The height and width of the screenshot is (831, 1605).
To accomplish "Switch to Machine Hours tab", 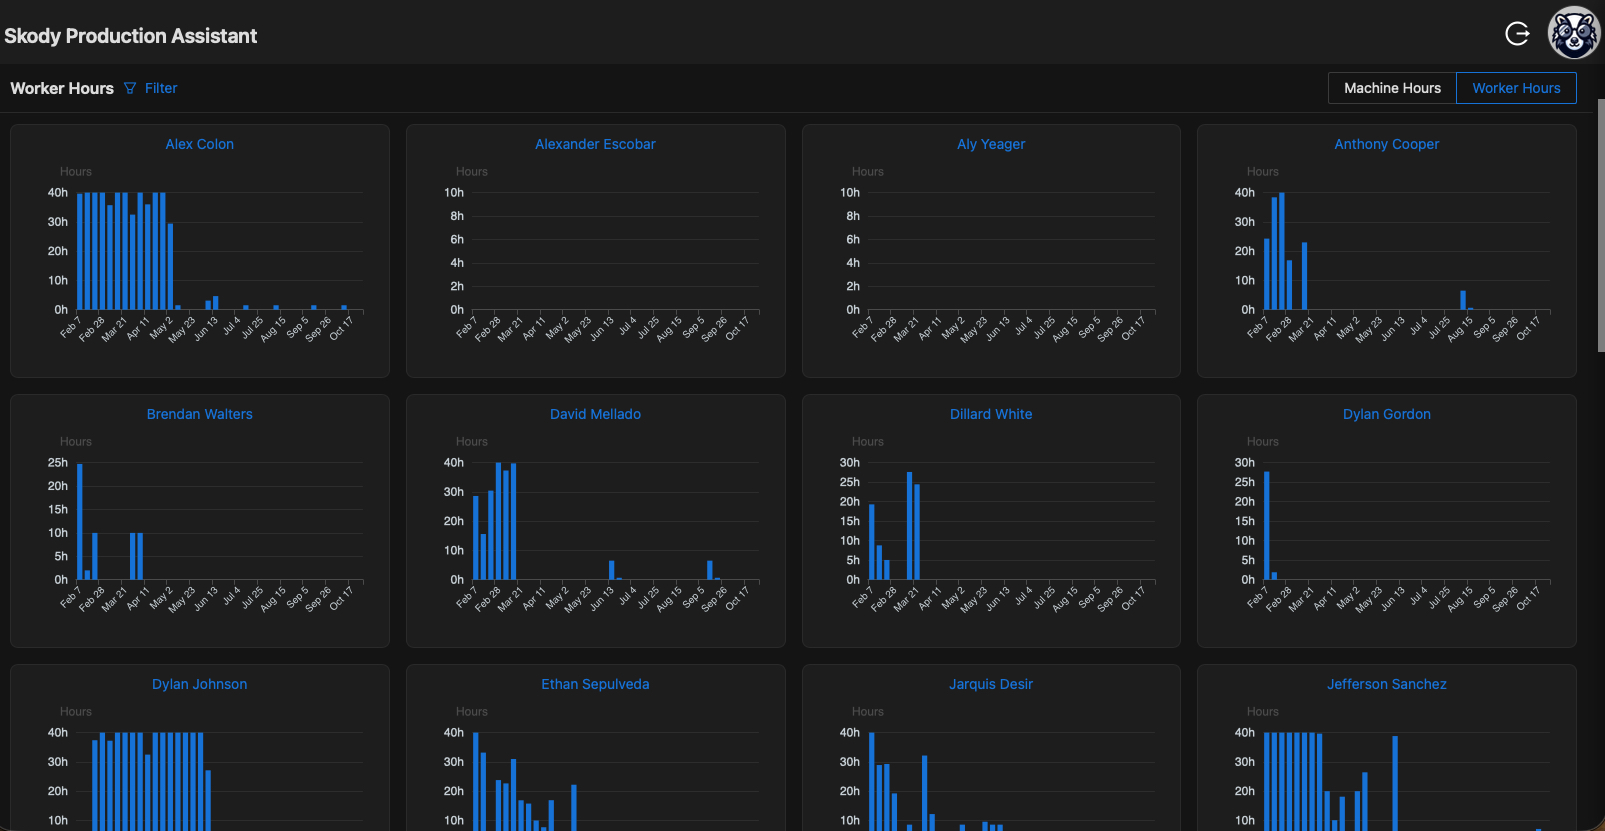I will tap(1392, 88).
